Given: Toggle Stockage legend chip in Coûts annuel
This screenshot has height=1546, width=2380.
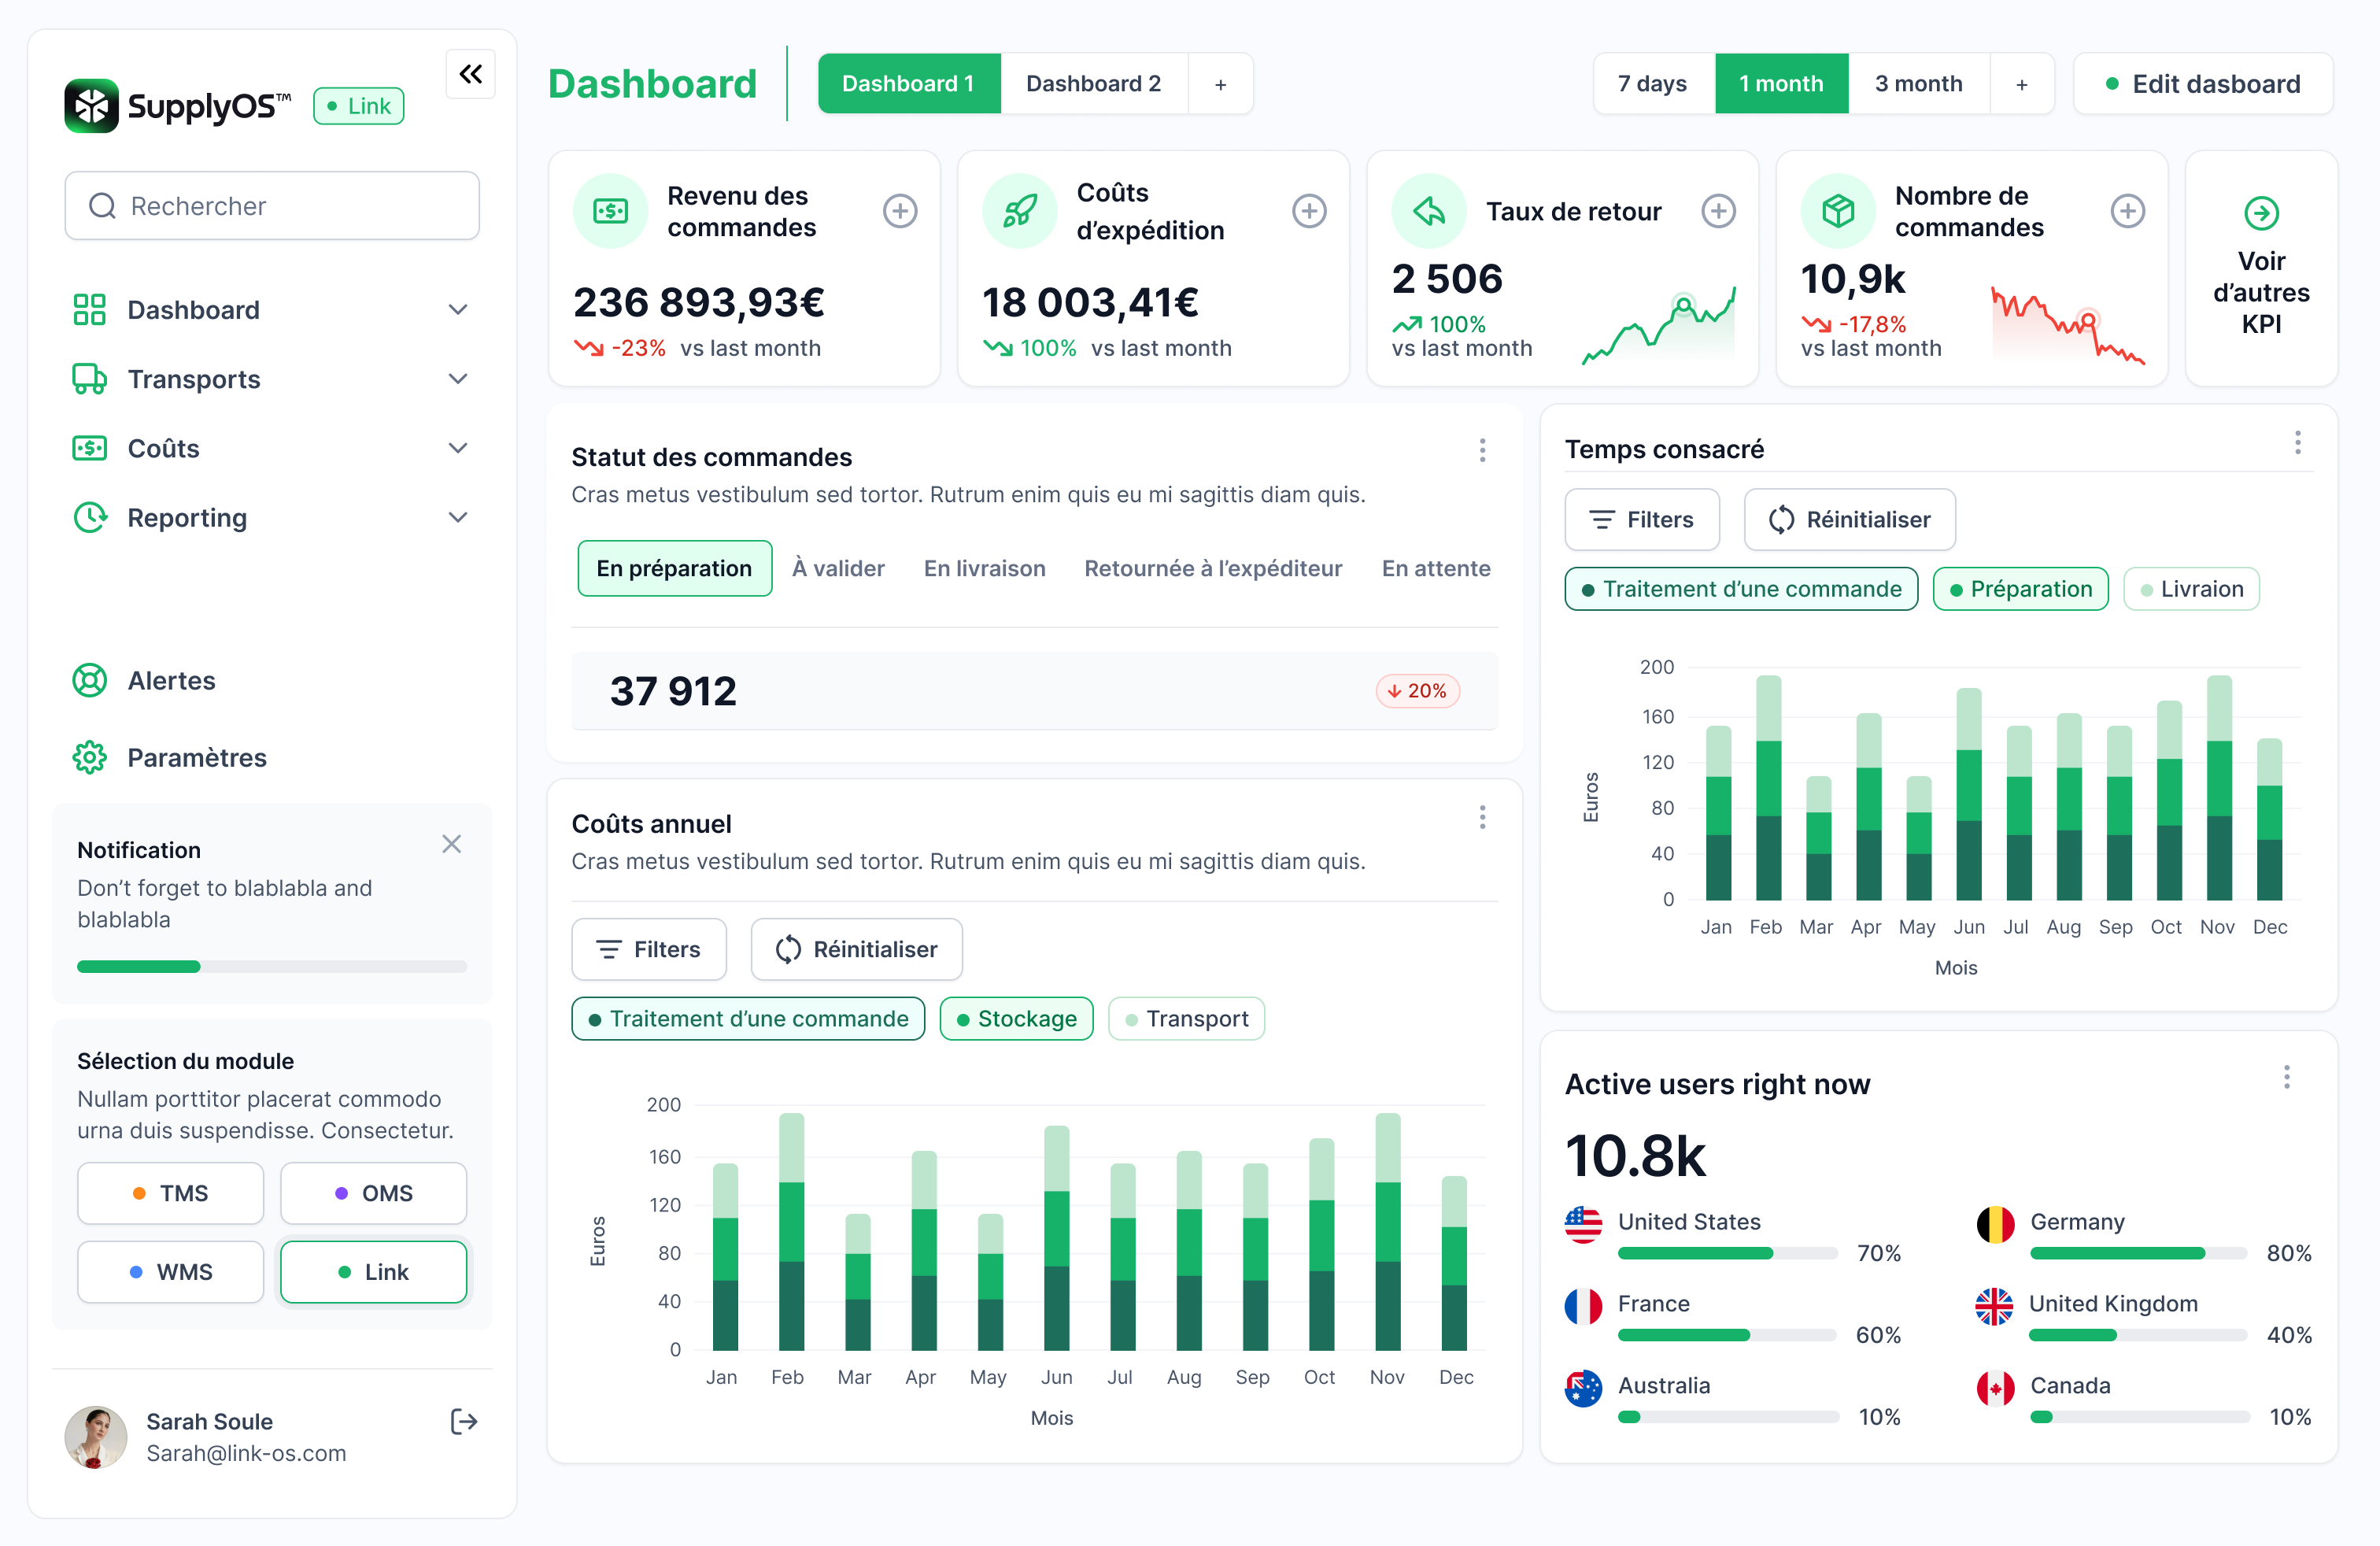Looking at the screenshot, I should pyautogui.click(x=1016, y=1018).
